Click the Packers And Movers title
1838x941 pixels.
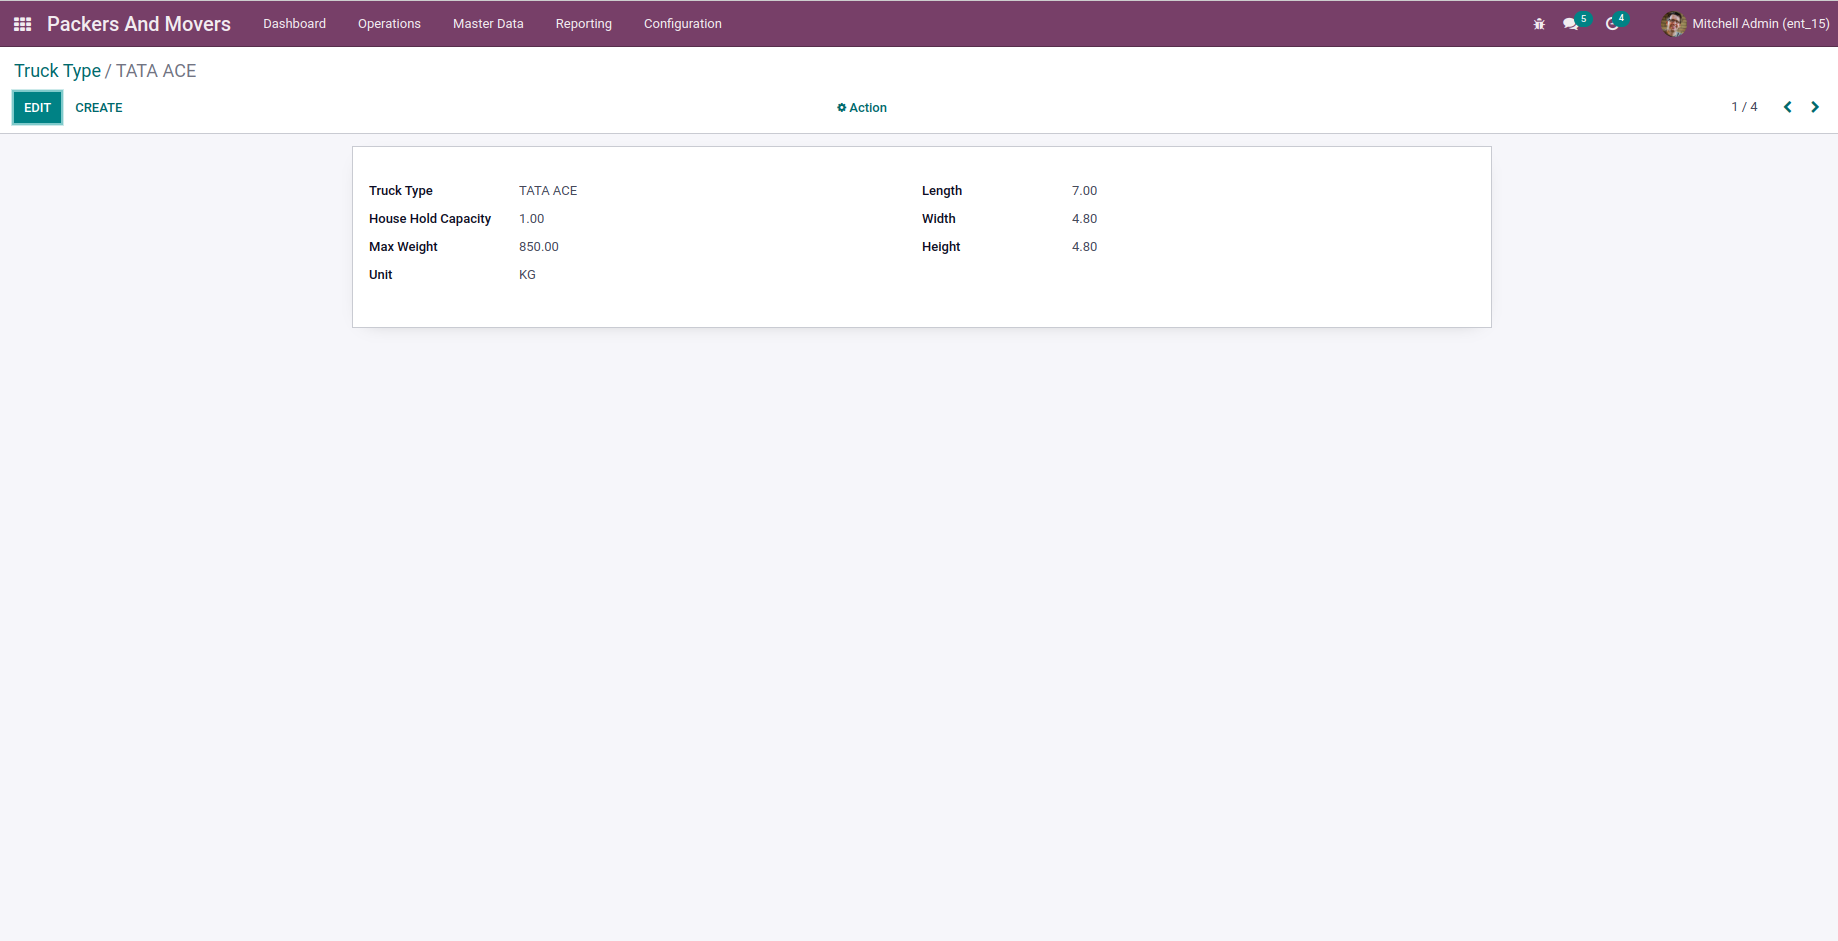point(139,24)
